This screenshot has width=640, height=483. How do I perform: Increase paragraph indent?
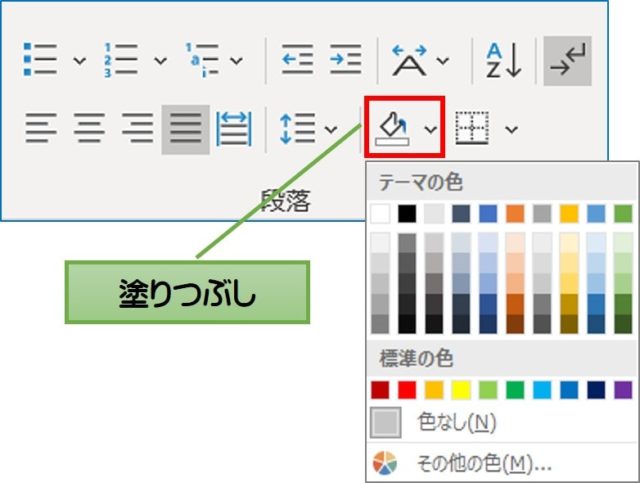(x=346, y=60)
